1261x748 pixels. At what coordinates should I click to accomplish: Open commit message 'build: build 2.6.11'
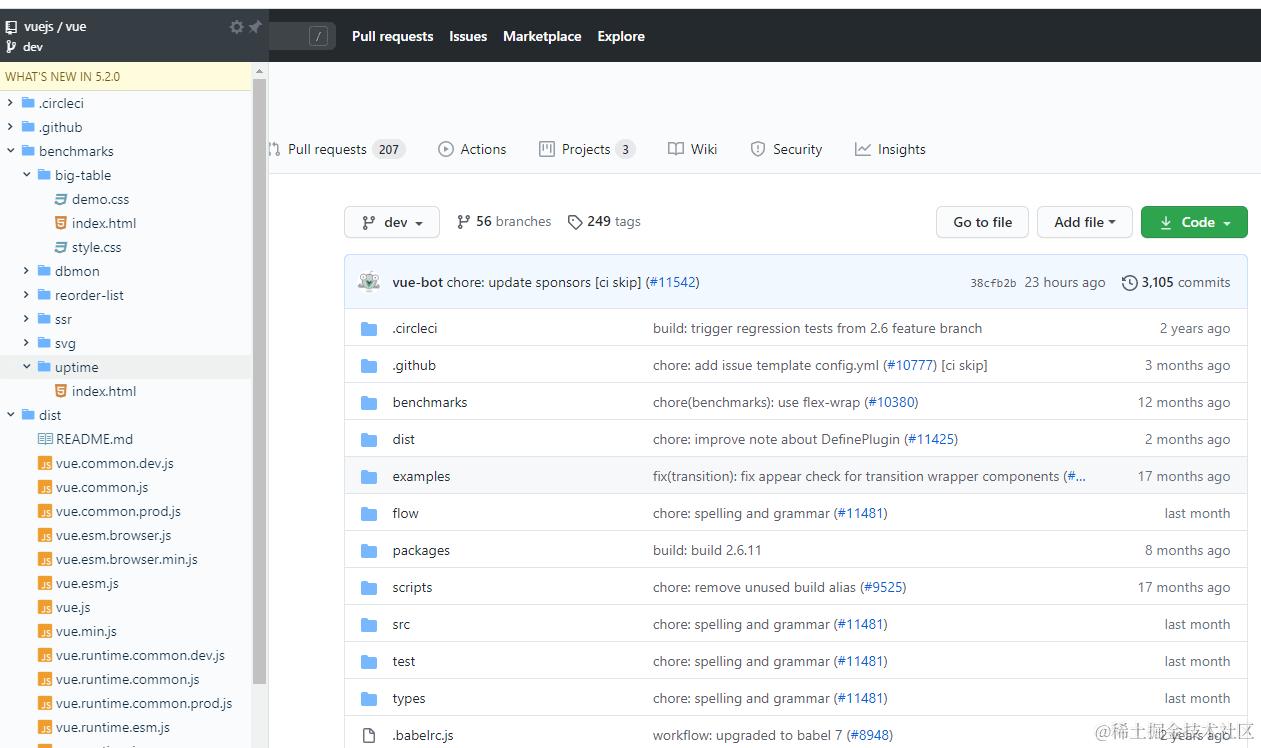(707, 550)
